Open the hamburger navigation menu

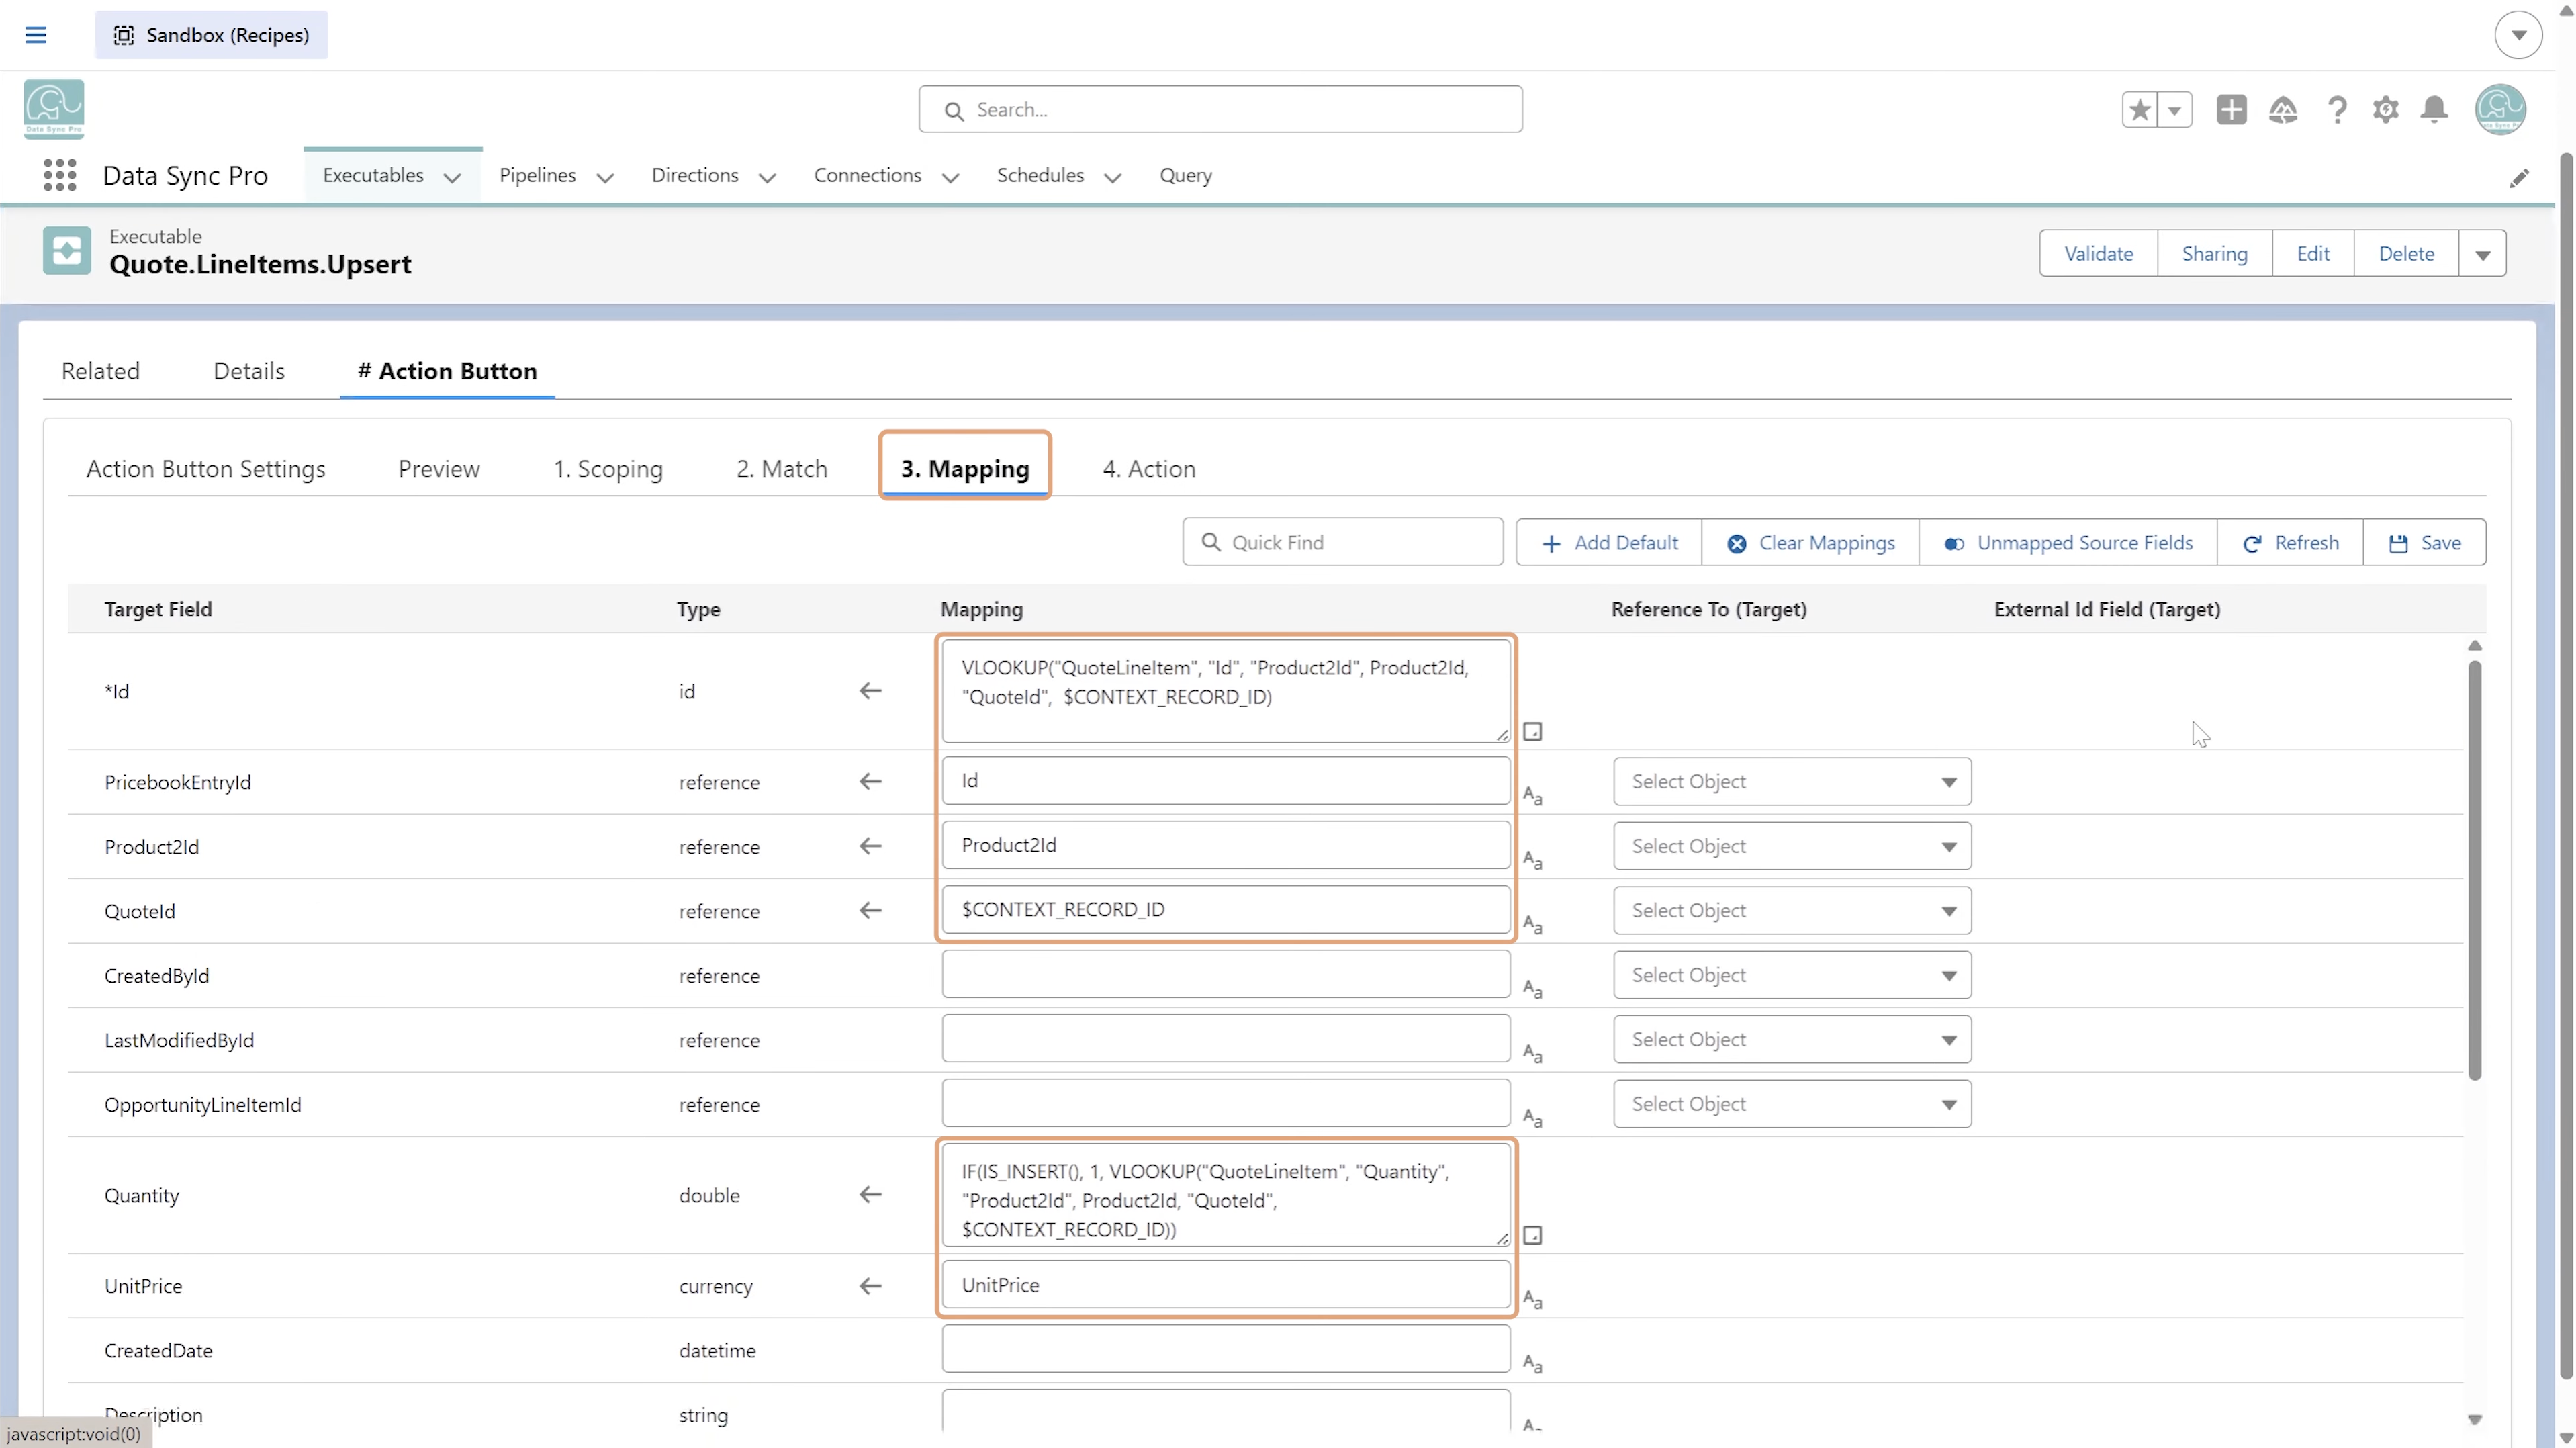(x=36, y=35)
